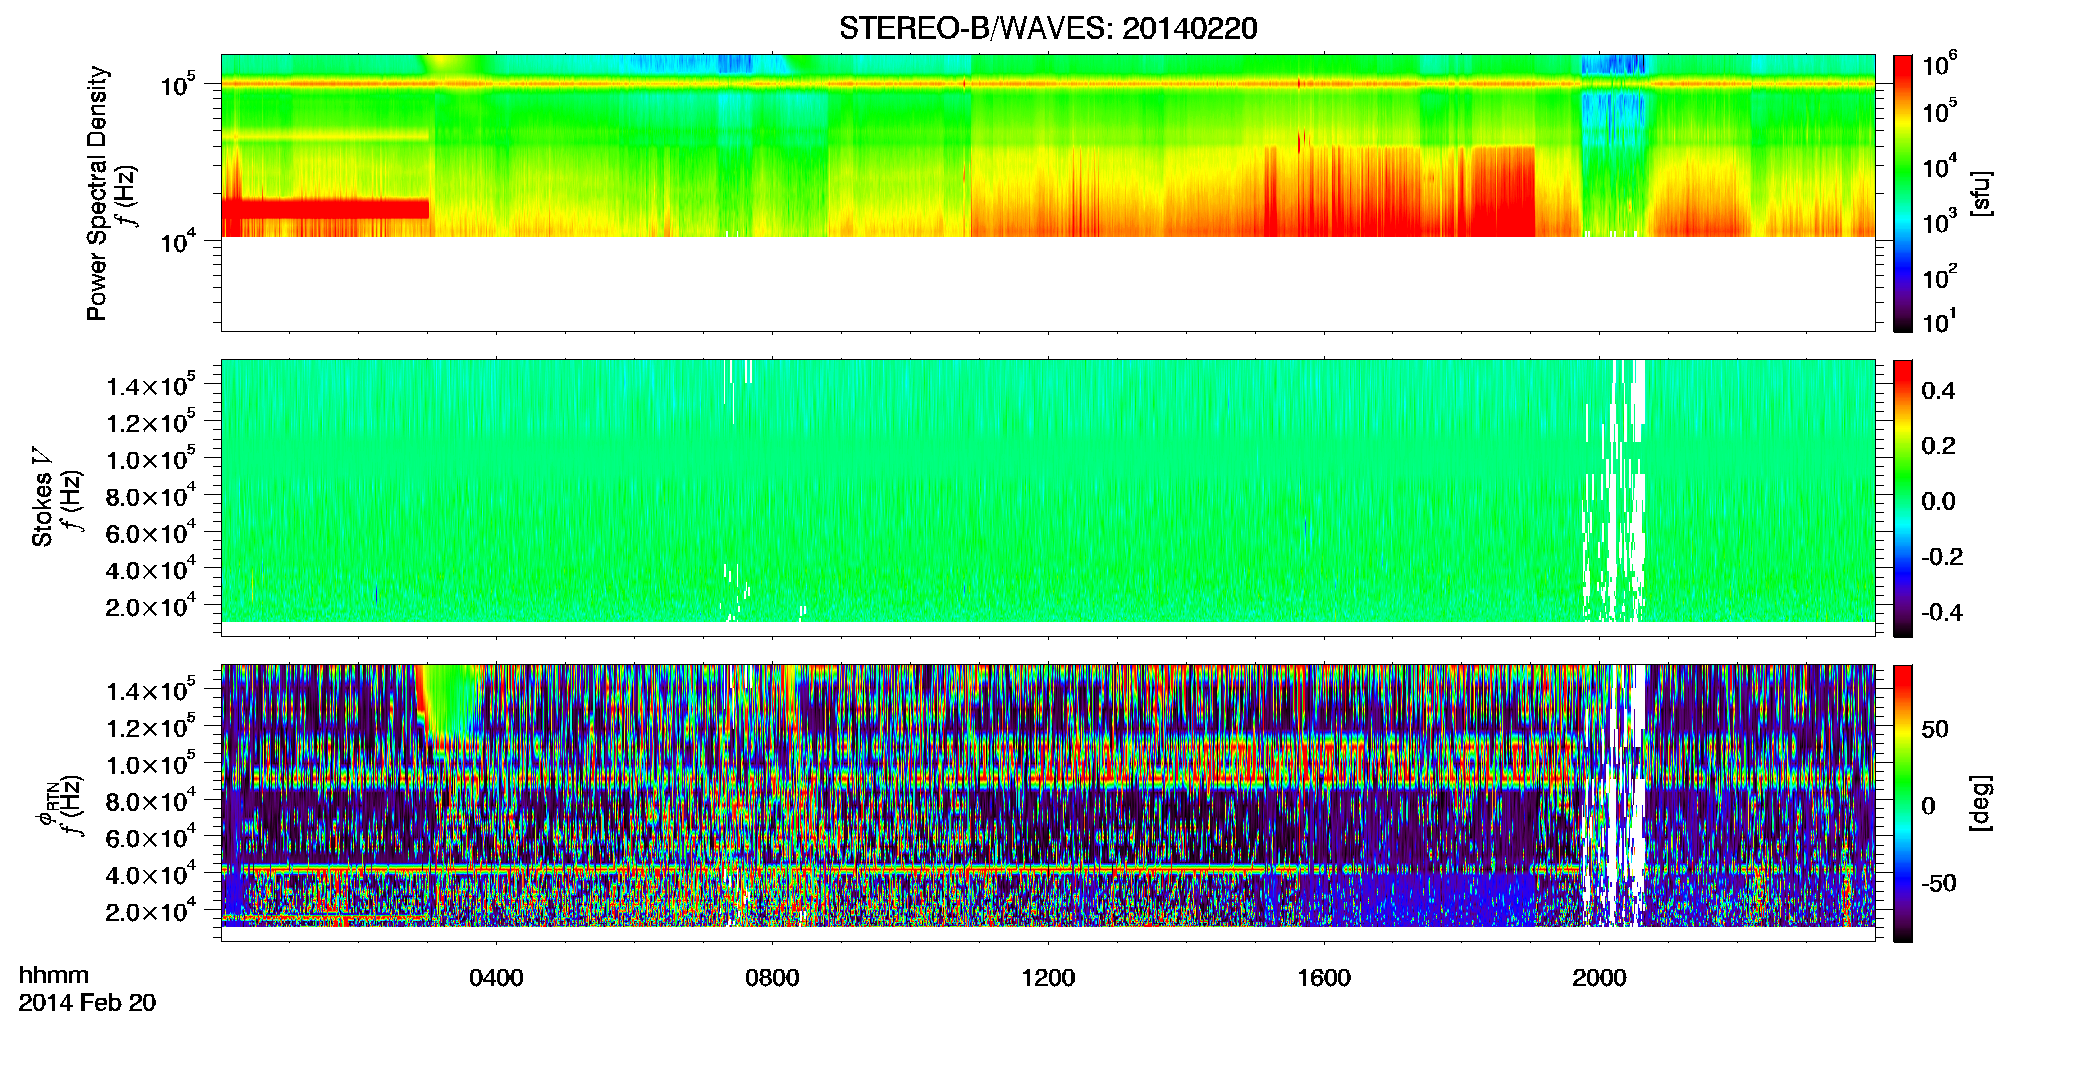
Task: Click the 1.0×10^5 tick on phi RTN axis
Action: coord(151,764)
